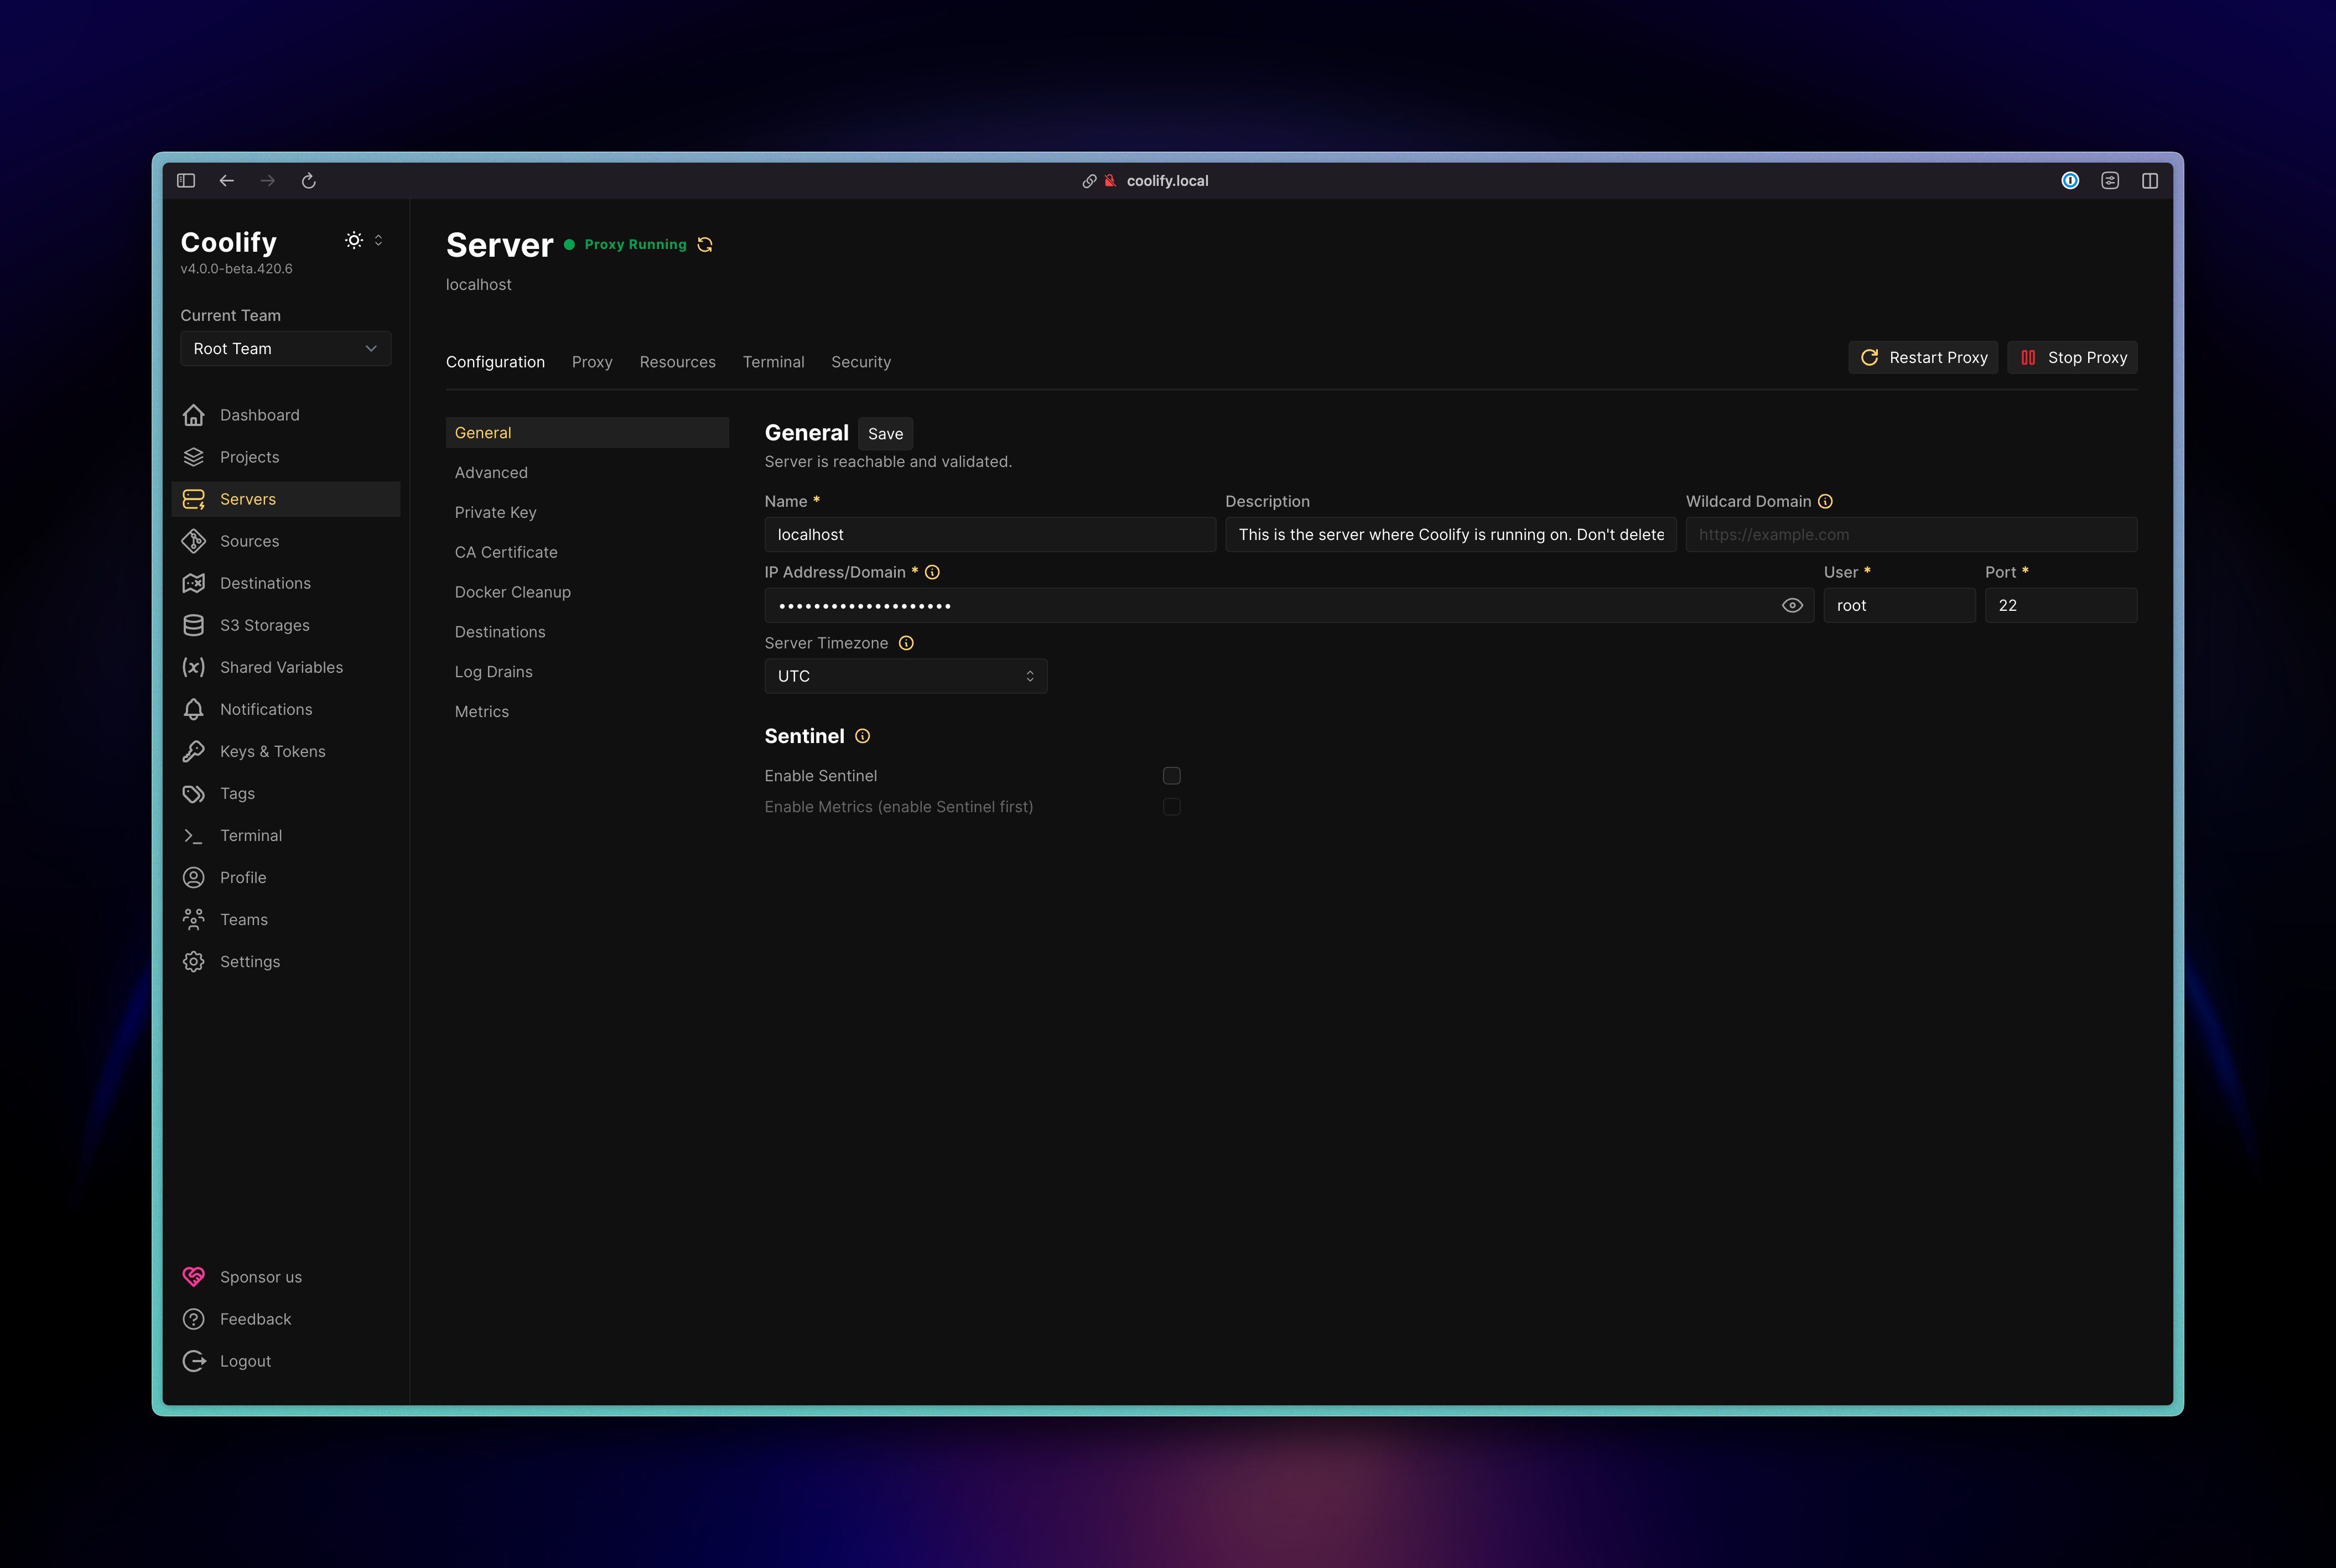Click the Sentinel help info icon
This screenshot has width=2336, height=1568.
tap(863, 736)
